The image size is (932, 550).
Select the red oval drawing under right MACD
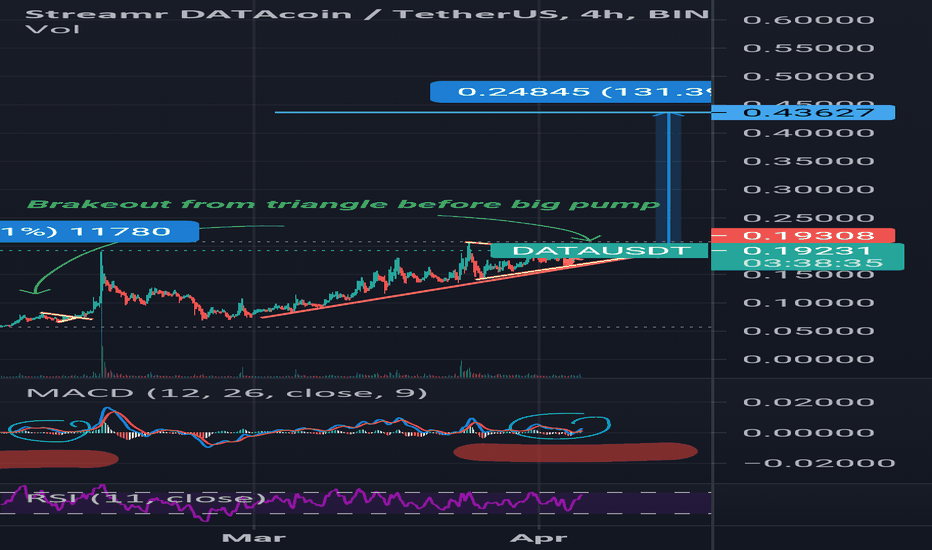[x=575, y=452]
